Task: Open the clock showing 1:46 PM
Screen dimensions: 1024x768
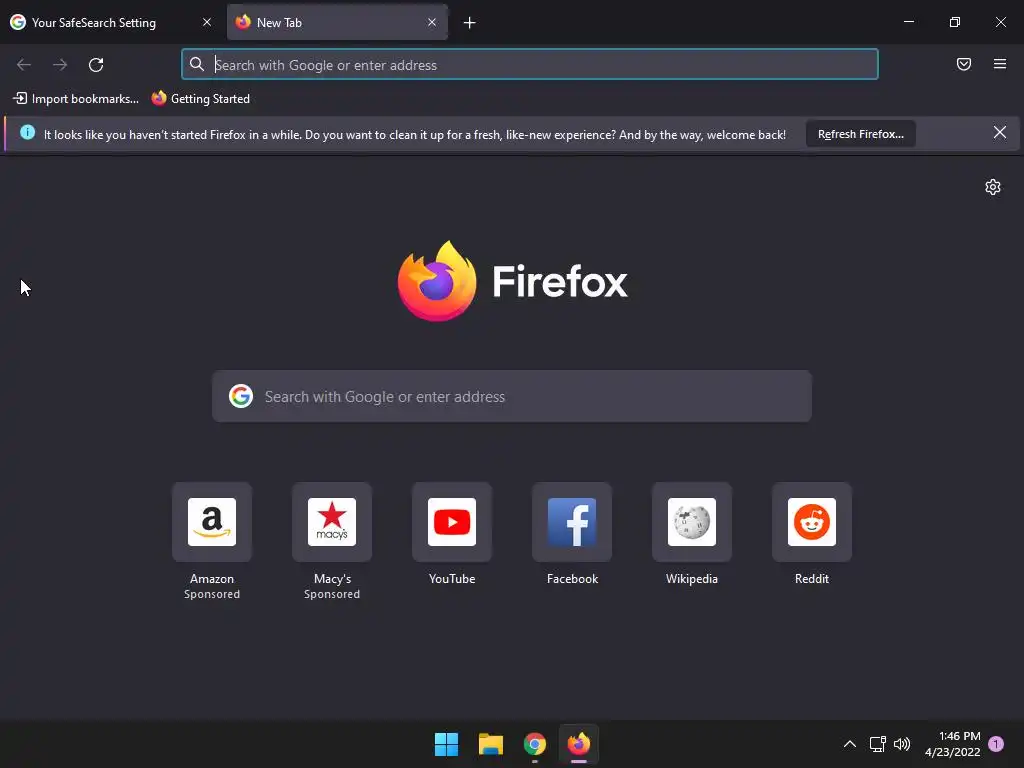Action: 953,744
